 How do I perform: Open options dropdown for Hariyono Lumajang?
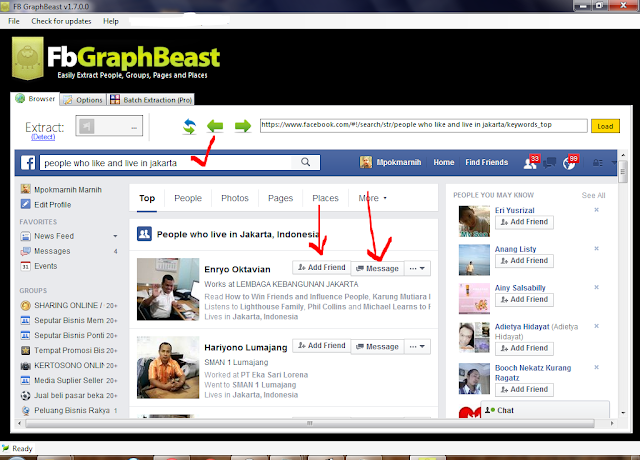tap(417, 347)
